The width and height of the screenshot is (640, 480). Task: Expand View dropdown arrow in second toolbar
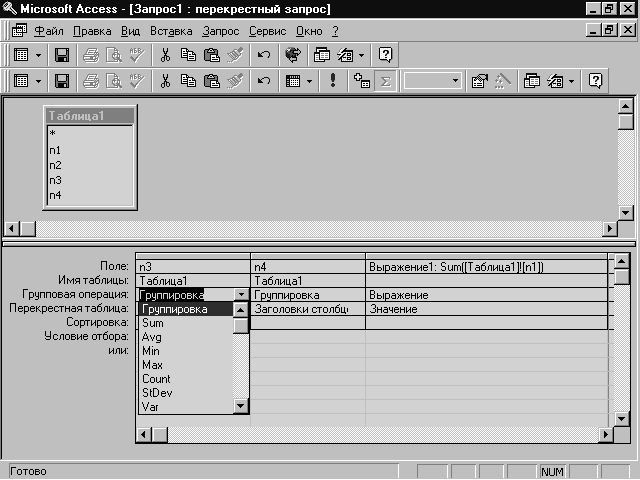coord(38,81)
